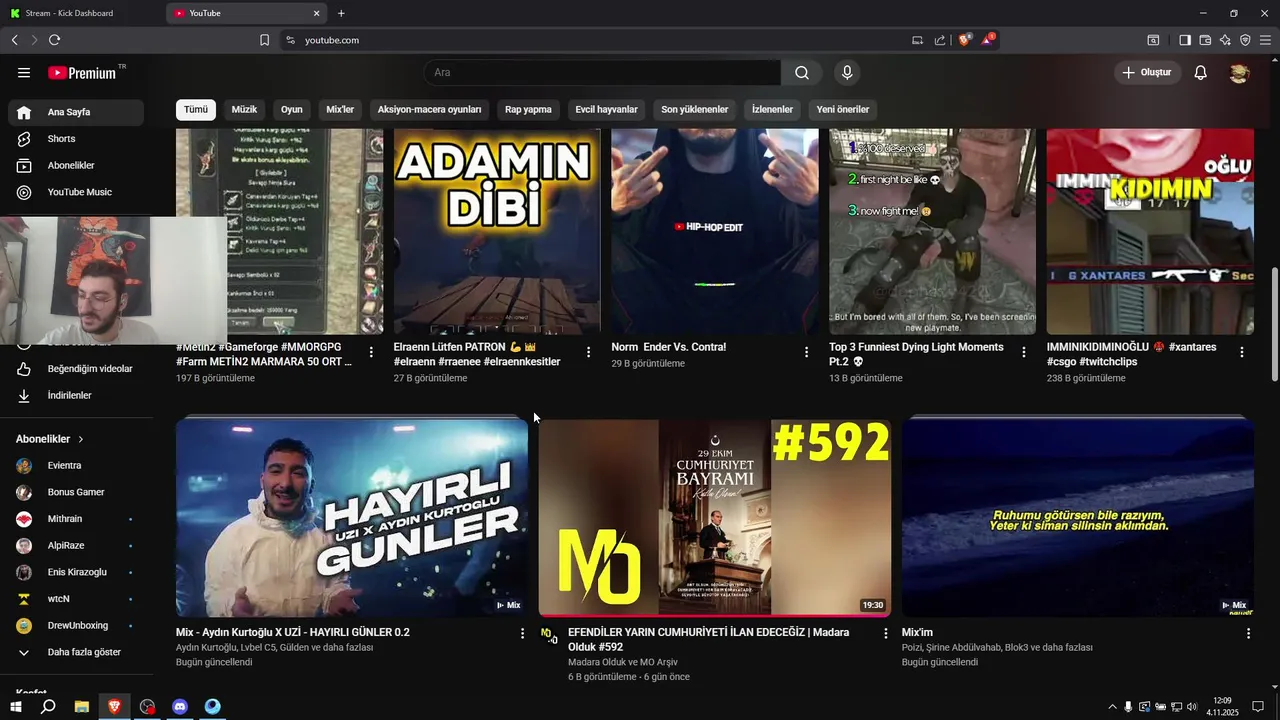Bookmark this page icon

click(264, 40)
